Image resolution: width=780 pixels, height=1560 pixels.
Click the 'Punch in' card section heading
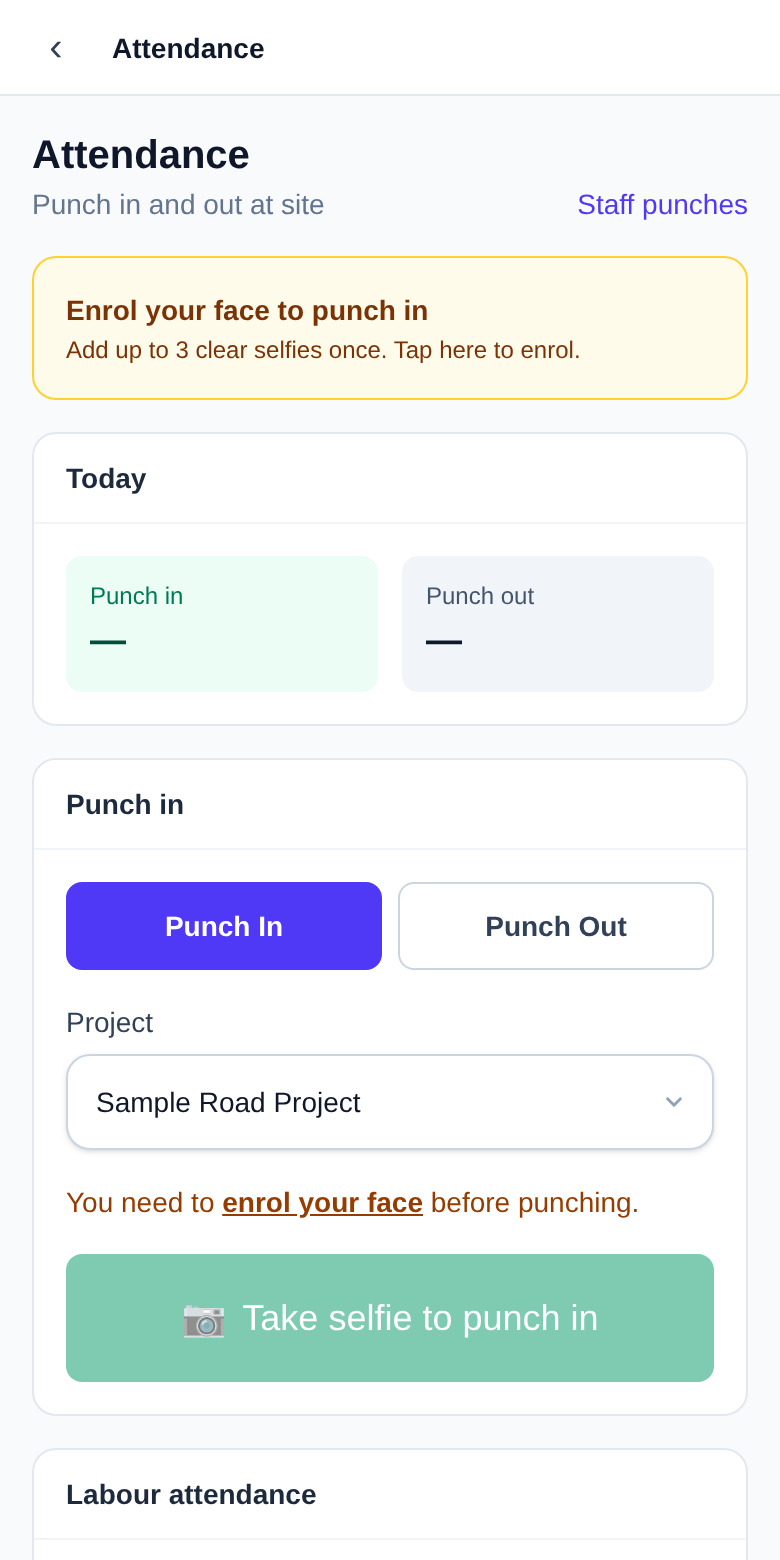point(125,805)
